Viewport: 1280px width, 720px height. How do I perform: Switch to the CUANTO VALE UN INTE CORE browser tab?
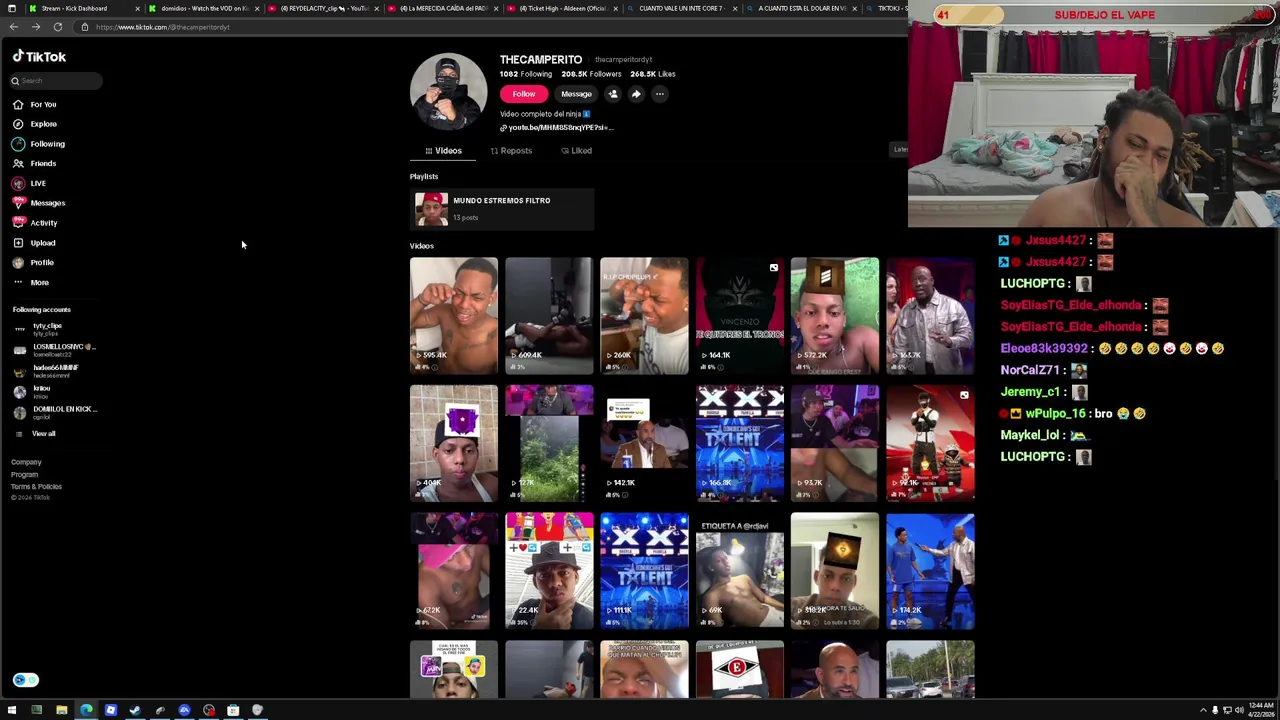(x=680, y=8)
